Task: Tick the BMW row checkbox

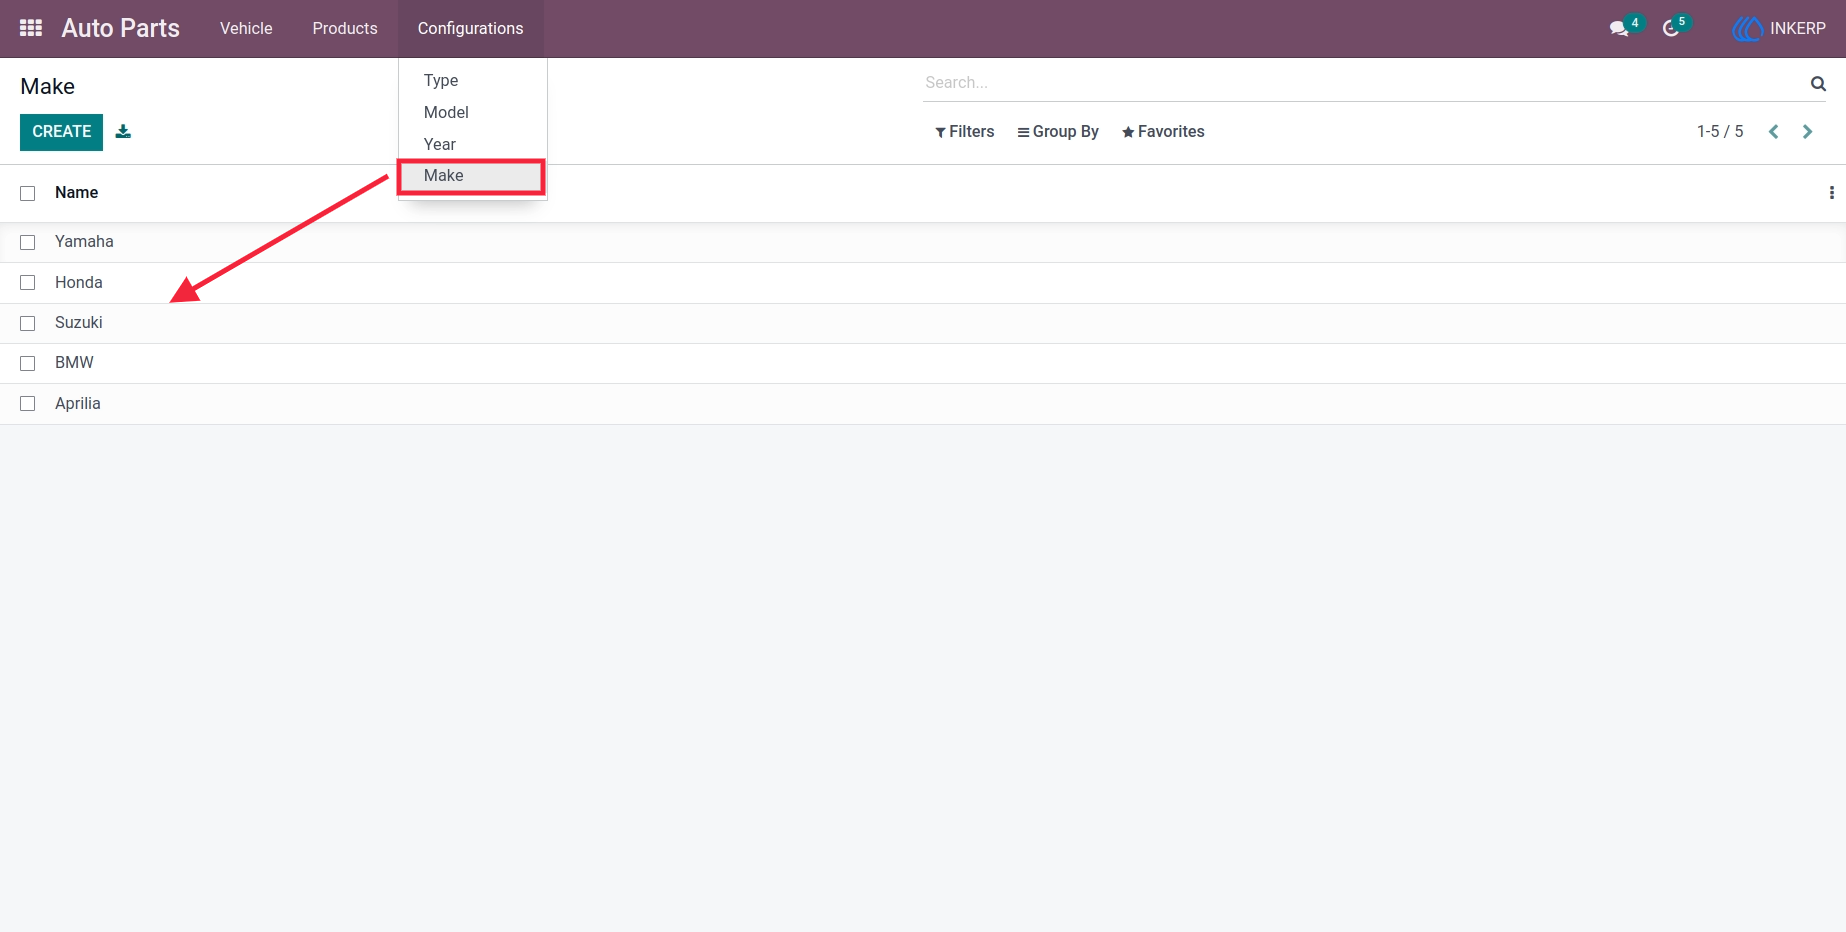Action: point(28,363)
